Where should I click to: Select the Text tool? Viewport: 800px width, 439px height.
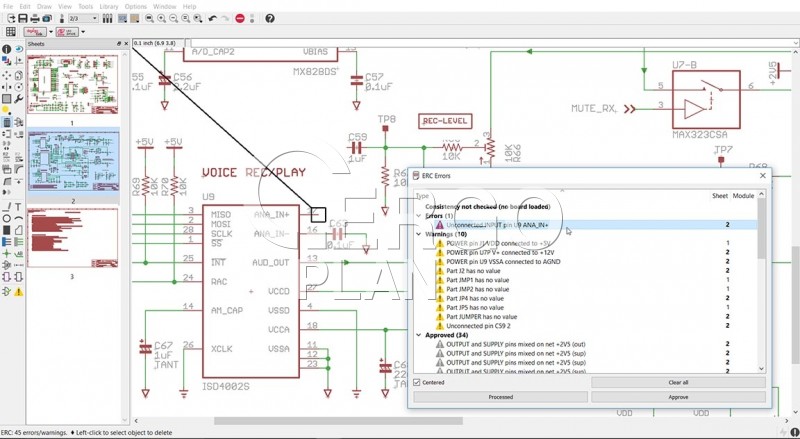[x=19, y=207]
